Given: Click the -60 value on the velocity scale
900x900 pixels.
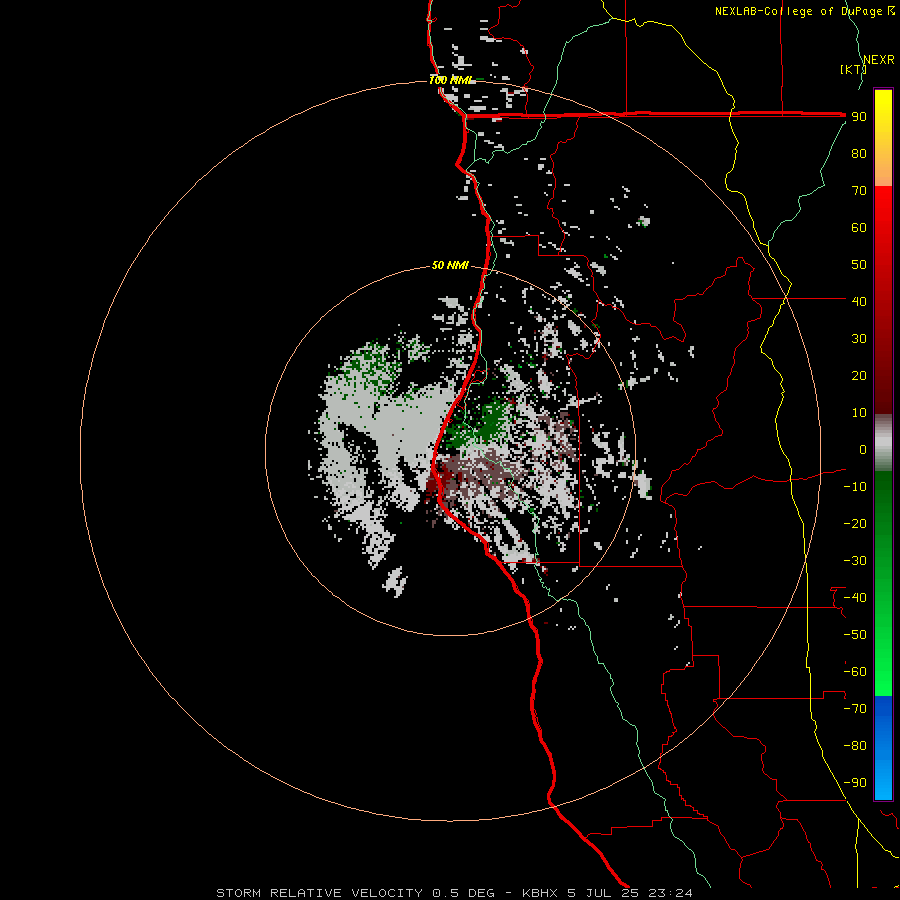Looking at the screenshot, I should click(x=855, y=672).
